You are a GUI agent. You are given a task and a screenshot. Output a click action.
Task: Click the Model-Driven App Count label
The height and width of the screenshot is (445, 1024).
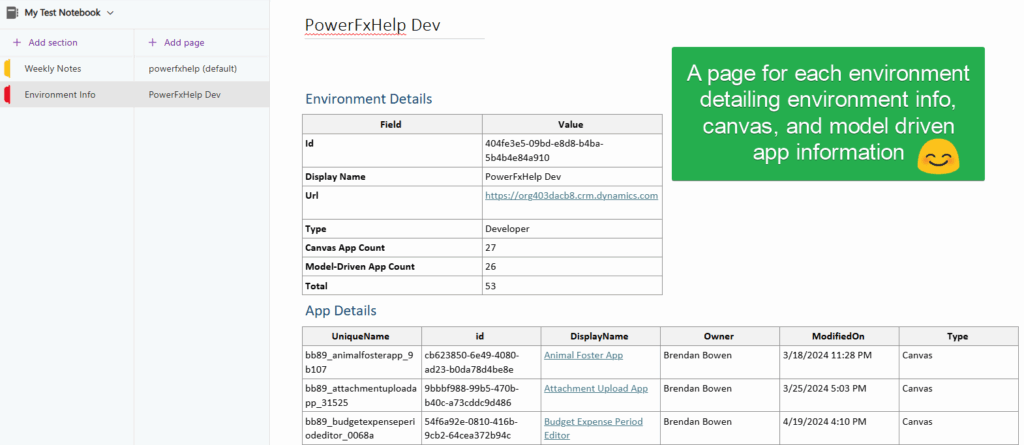[360, 267]
